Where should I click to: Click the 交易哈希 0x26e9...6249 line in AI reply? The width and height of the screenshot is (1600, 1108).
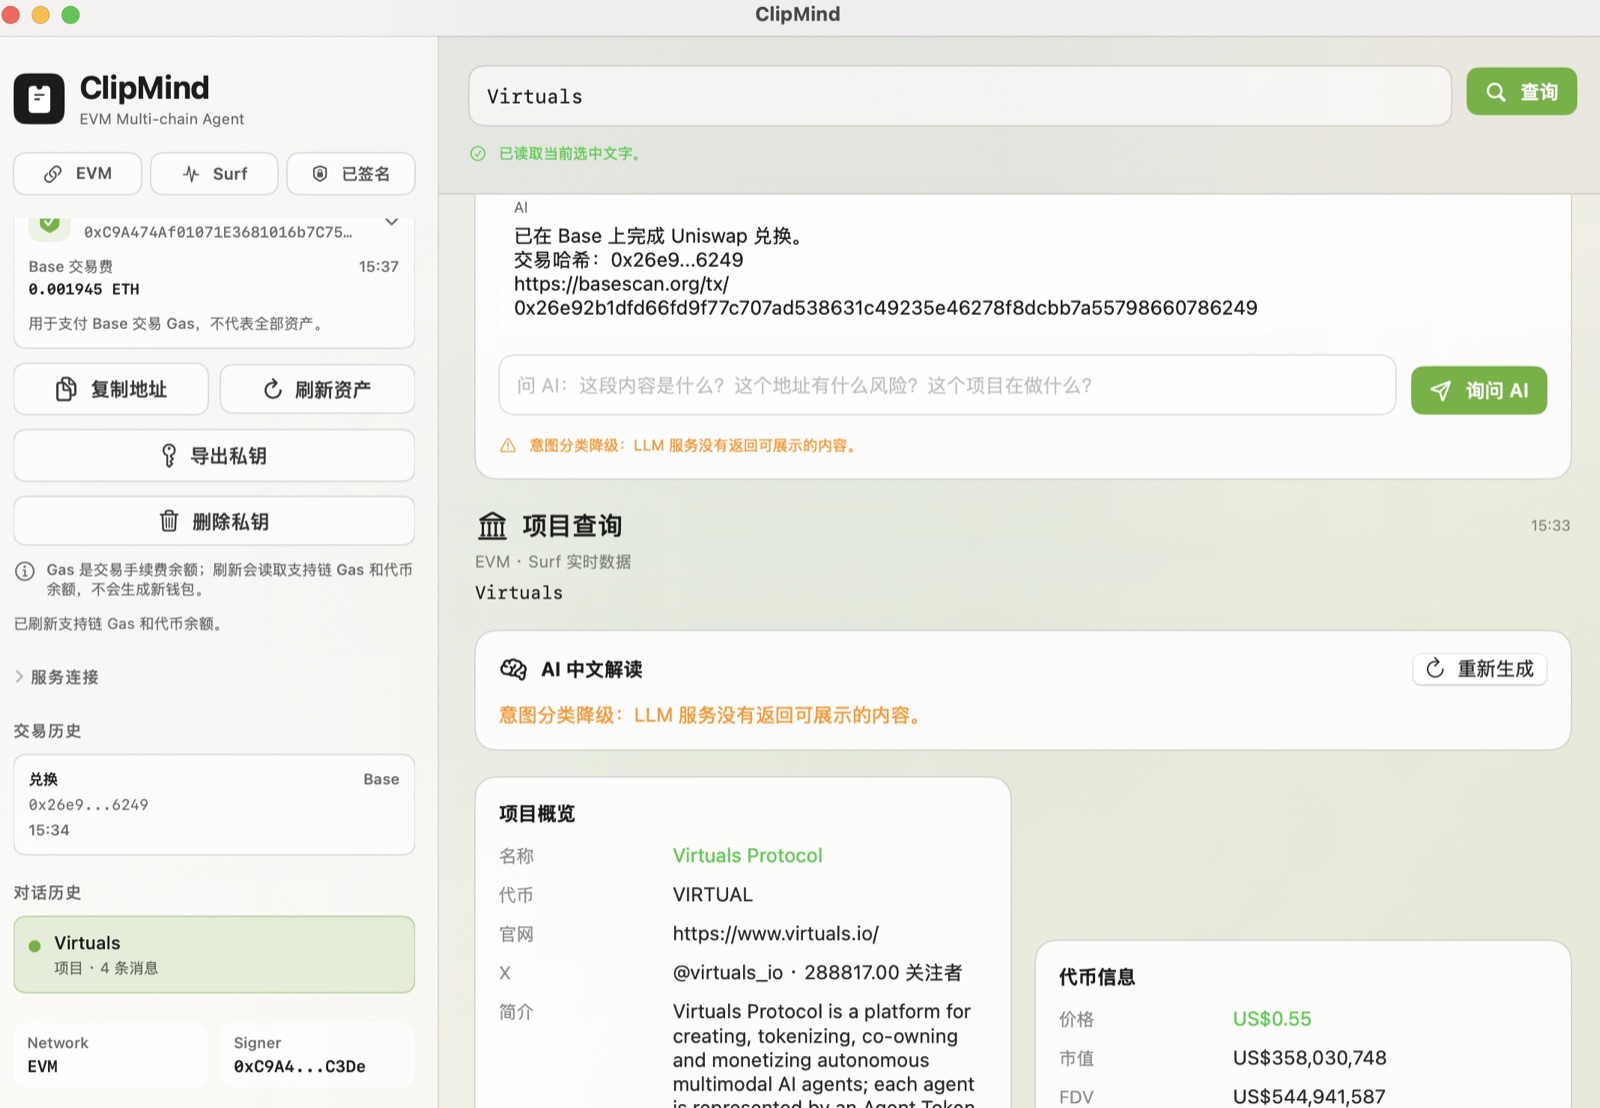click(x=629, y=260)
